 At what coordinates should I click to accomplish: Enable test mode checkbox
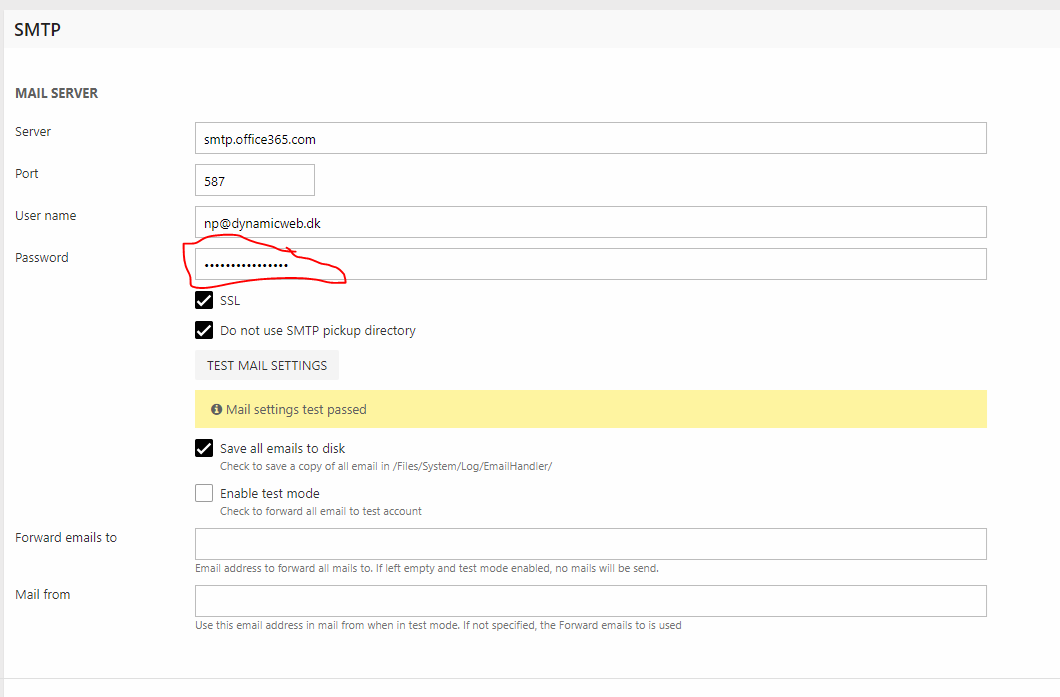coord(204,493)
